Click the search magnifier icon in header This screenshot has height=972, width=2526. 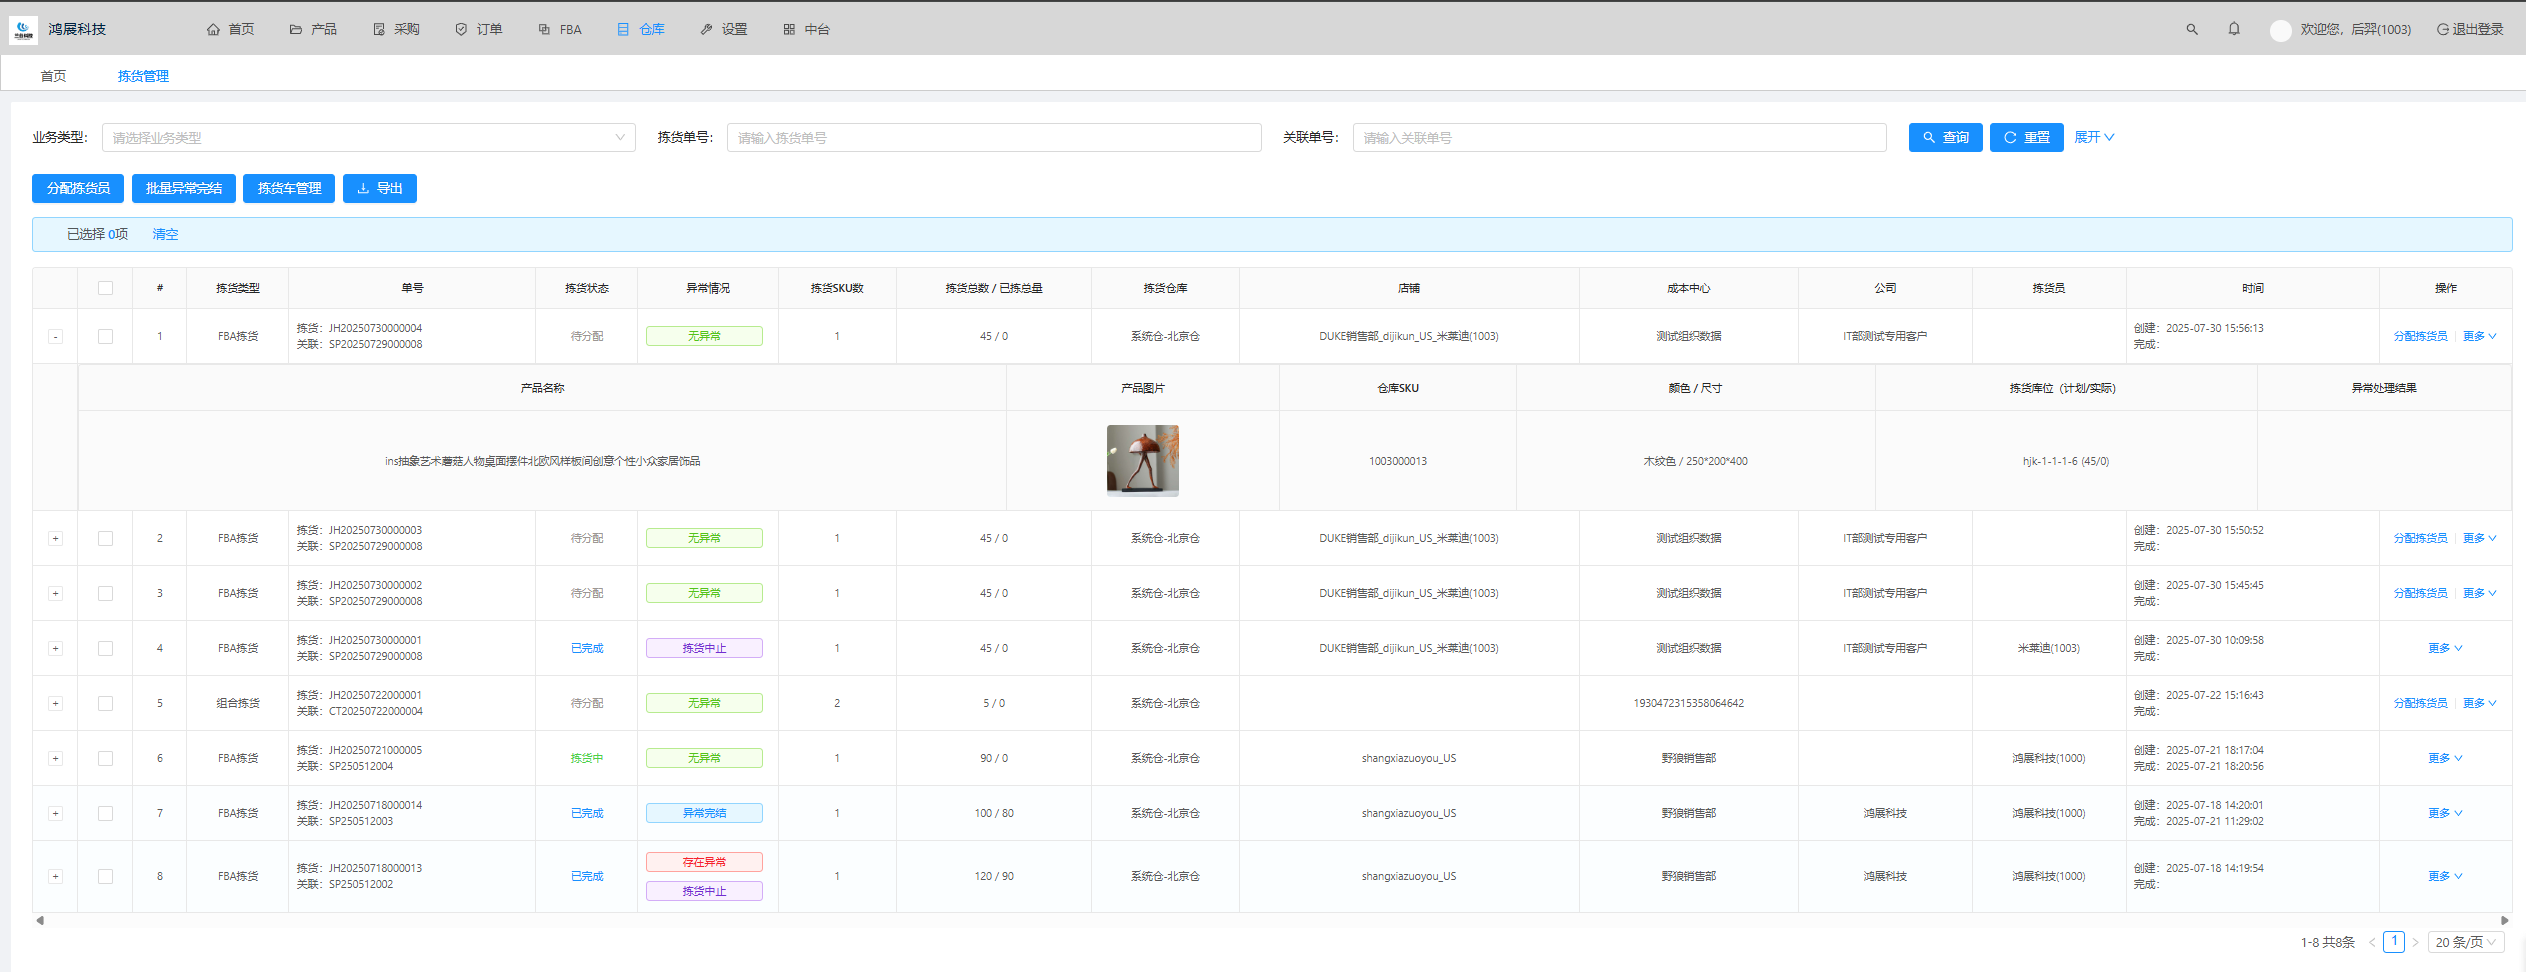coord(2191,30)
